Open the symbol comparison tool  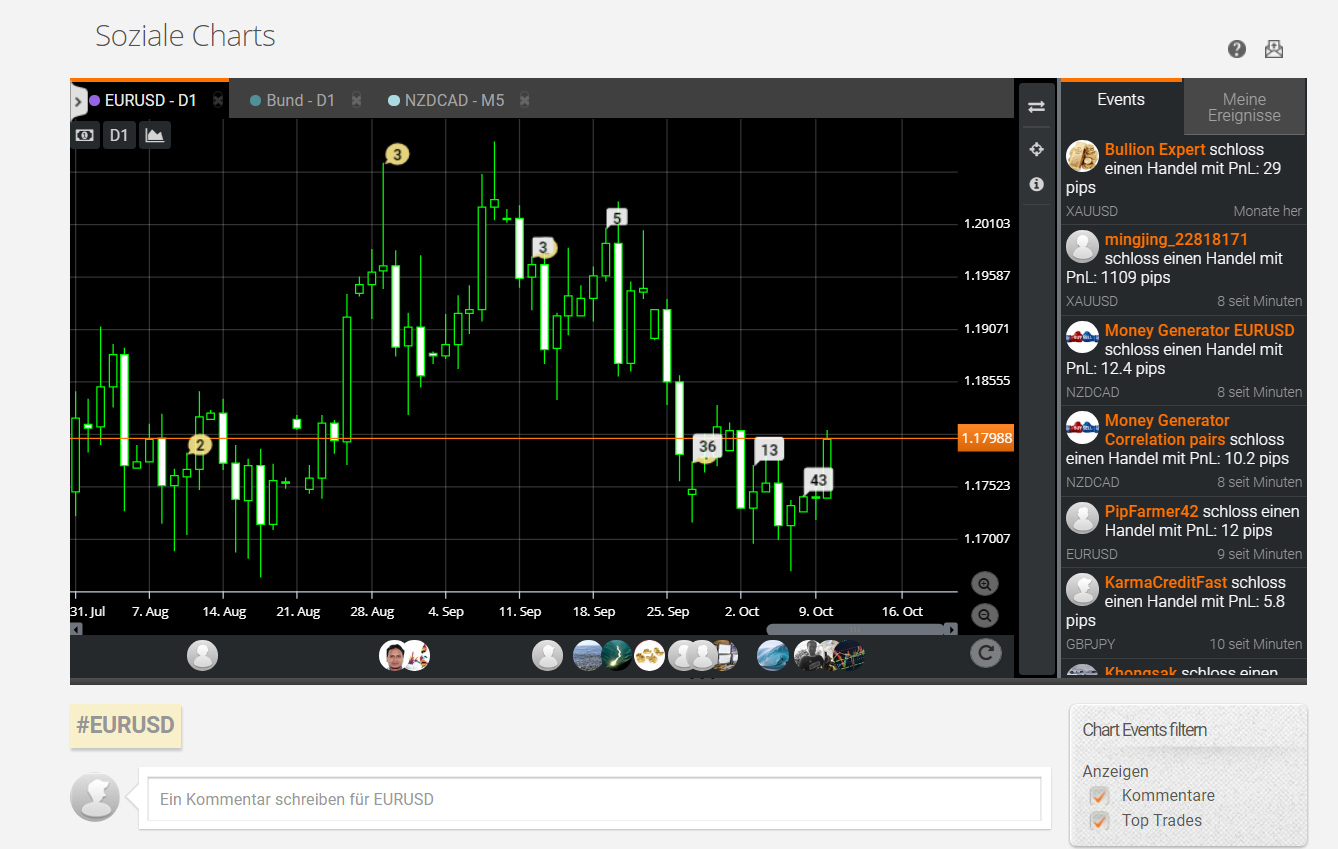(x=1037, y=106)
